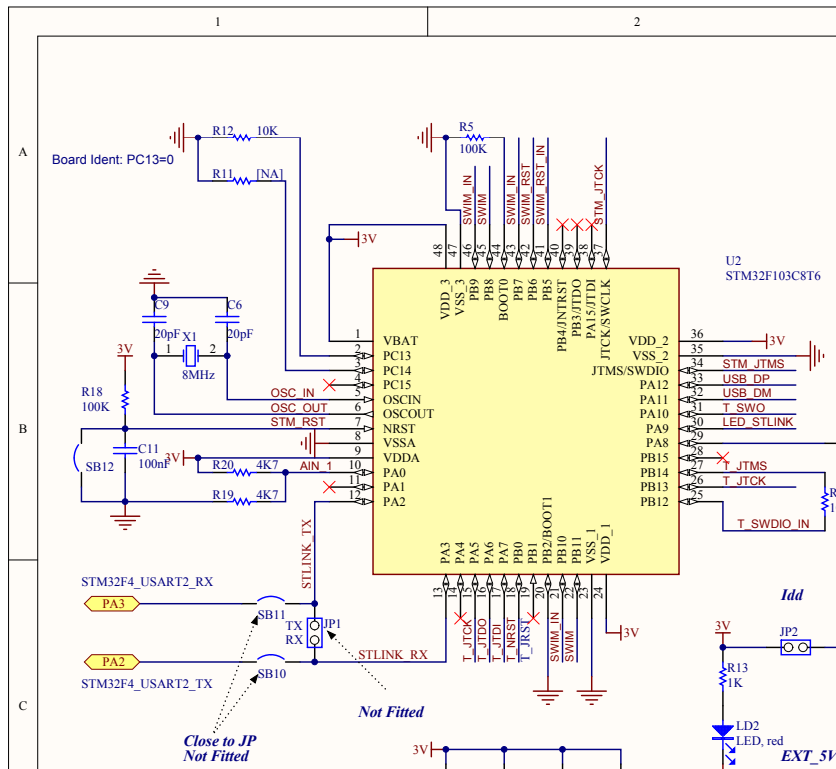Select the STM_RST net label
Image resolution: width=836 pixels, height=769 pixels.
pos(298,422)
